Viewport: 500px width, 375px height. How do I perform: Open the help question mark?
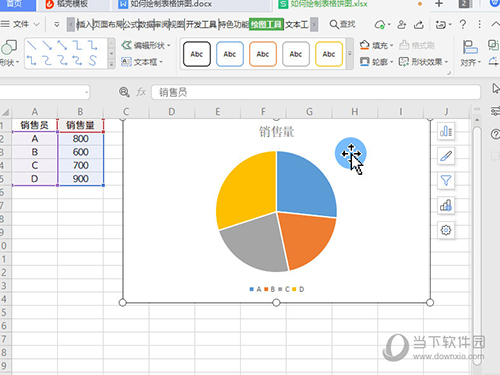463,24
